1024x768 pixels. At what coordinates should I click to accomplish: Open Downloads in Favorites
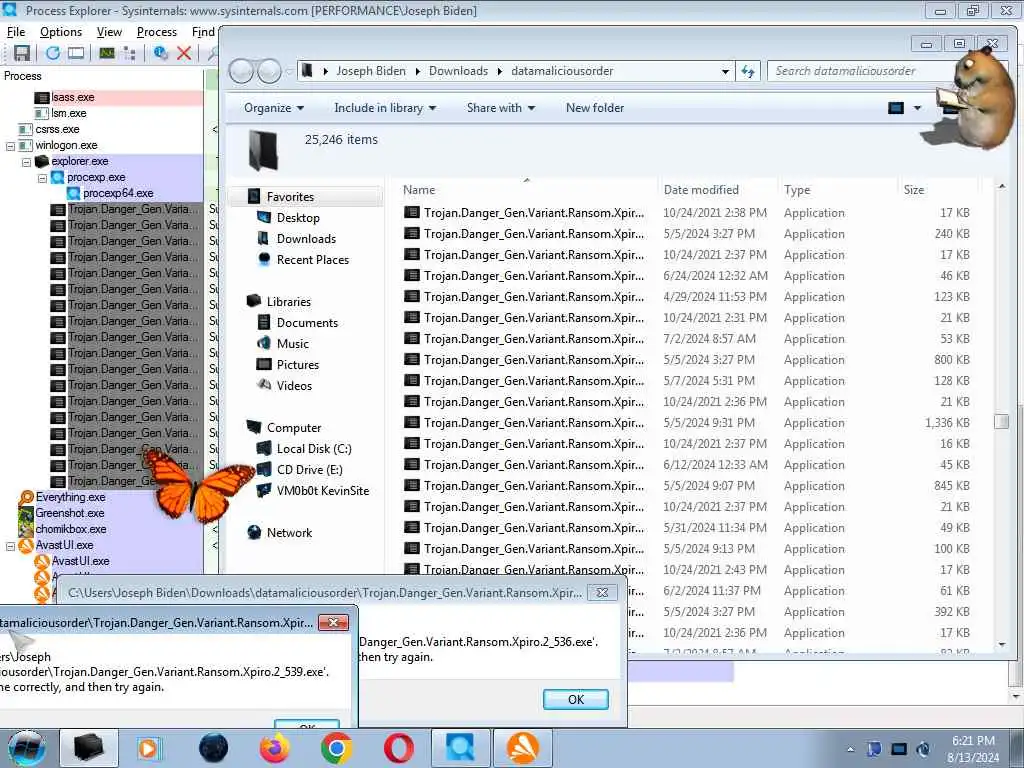(306, 239)
